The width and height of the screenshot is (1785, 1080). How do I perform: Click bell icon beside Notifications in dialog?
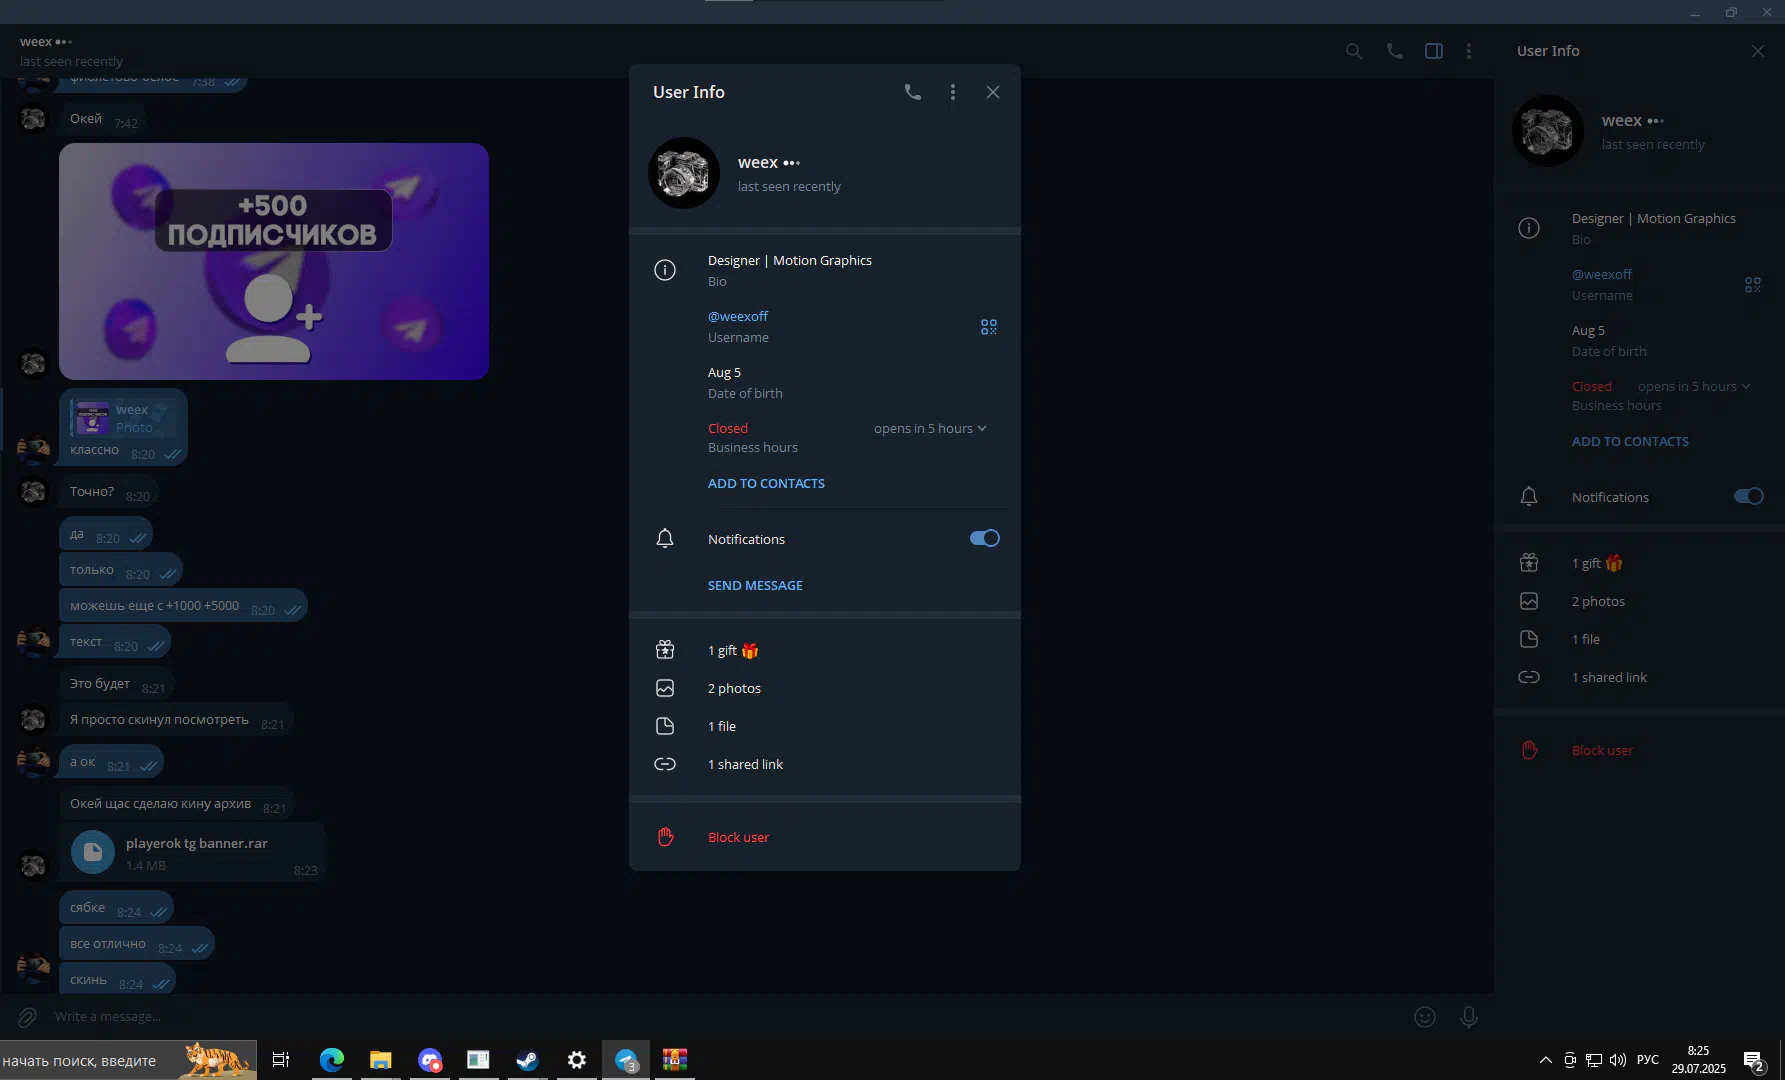[665, 539]
